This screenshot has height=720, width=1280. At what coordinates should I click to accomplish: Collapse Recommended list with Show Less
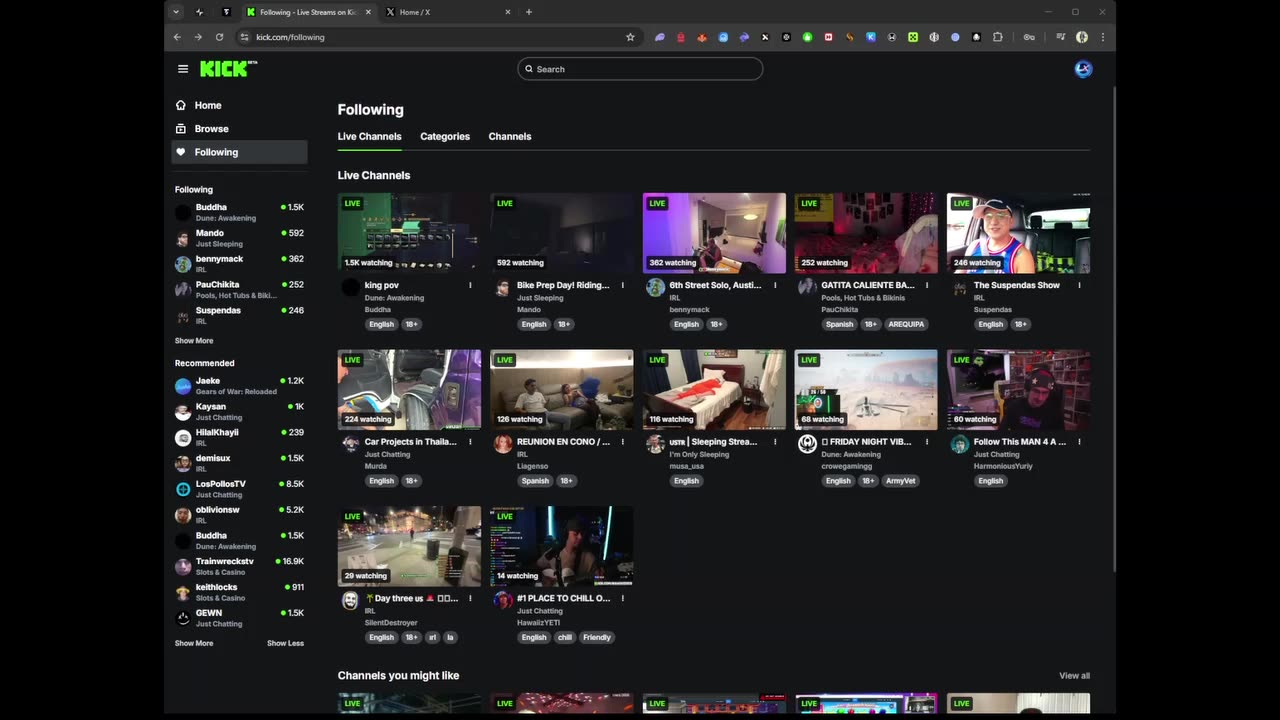[285, 643]
